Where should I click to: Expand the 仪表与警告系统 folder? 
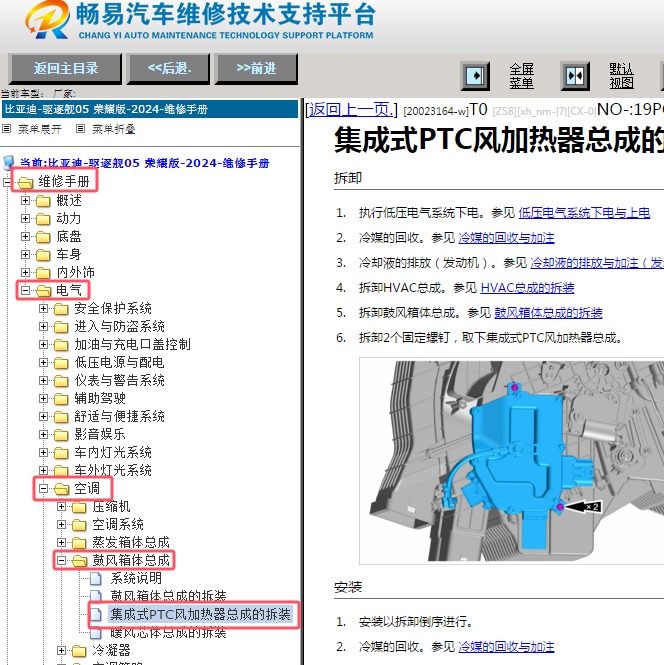click(43, 380)
